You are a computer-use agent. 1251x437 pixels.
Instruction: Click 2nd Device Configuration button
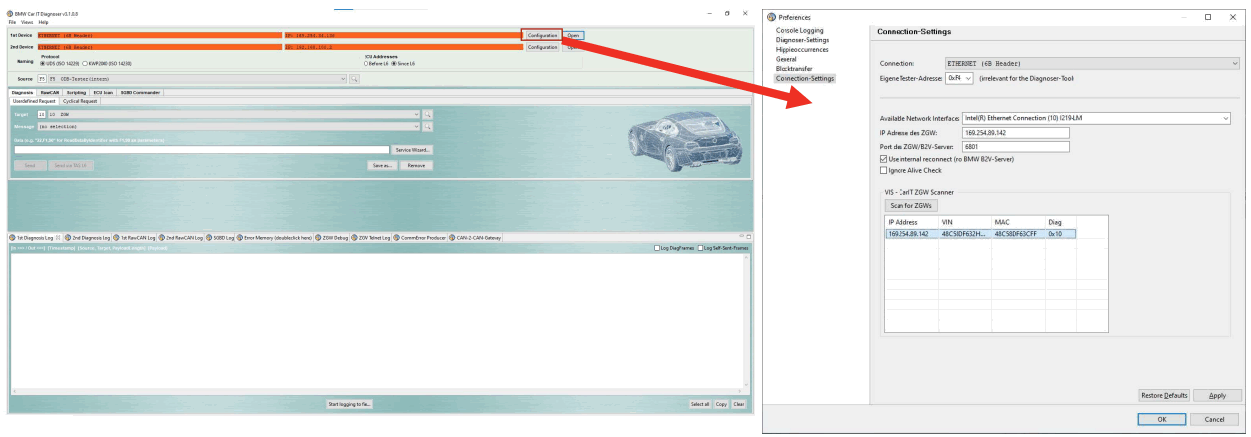tap(542, 47)
